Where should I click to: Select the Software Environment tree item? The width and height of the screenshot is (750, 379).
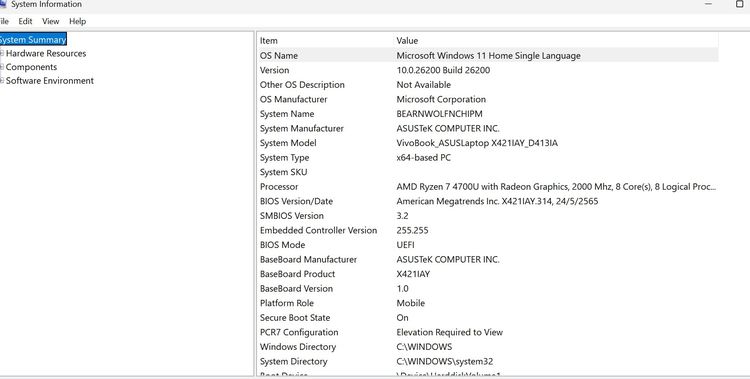[50, 80]
